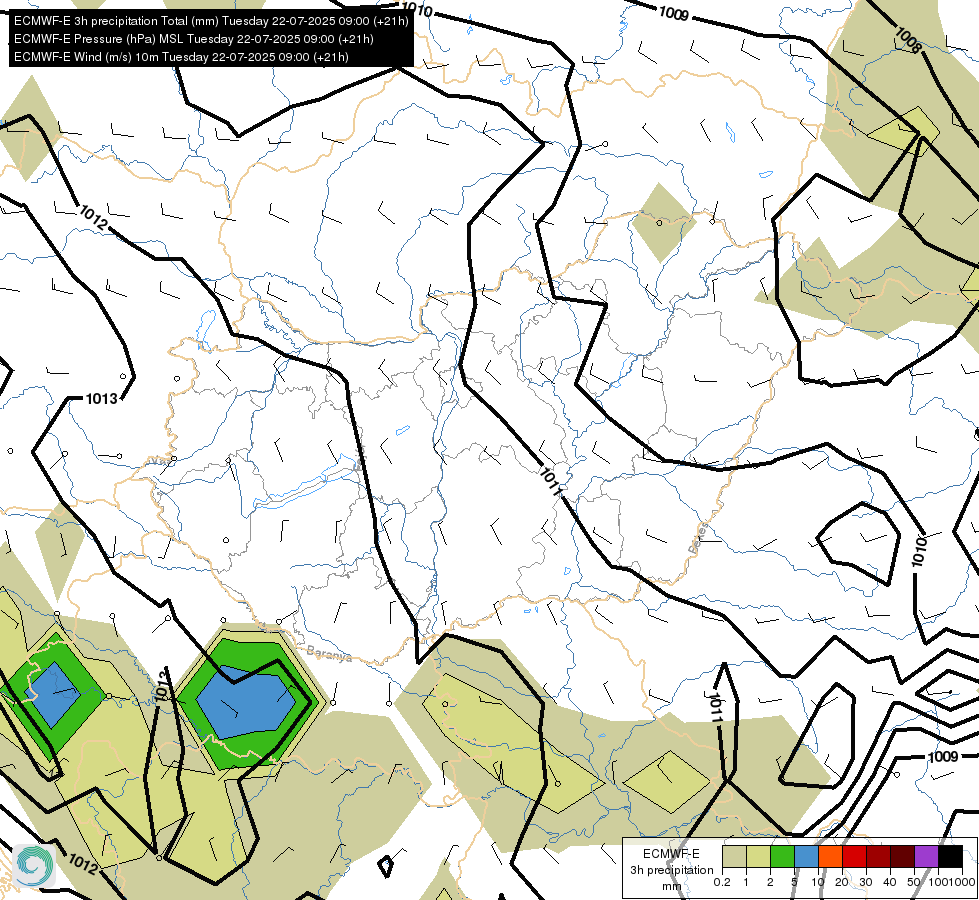The image size is (979, 900).
Task: Click the 1009 isobar label above the legend
Action: [943, 757]
